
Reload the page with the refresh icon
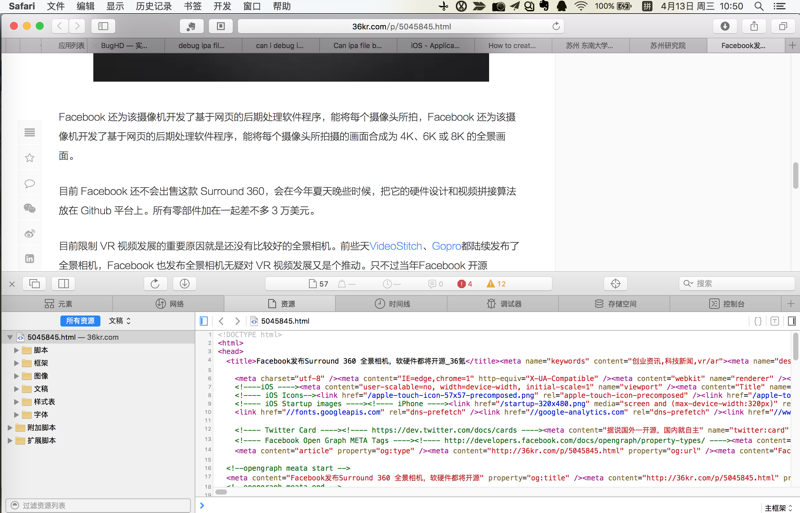coord(556,26)
